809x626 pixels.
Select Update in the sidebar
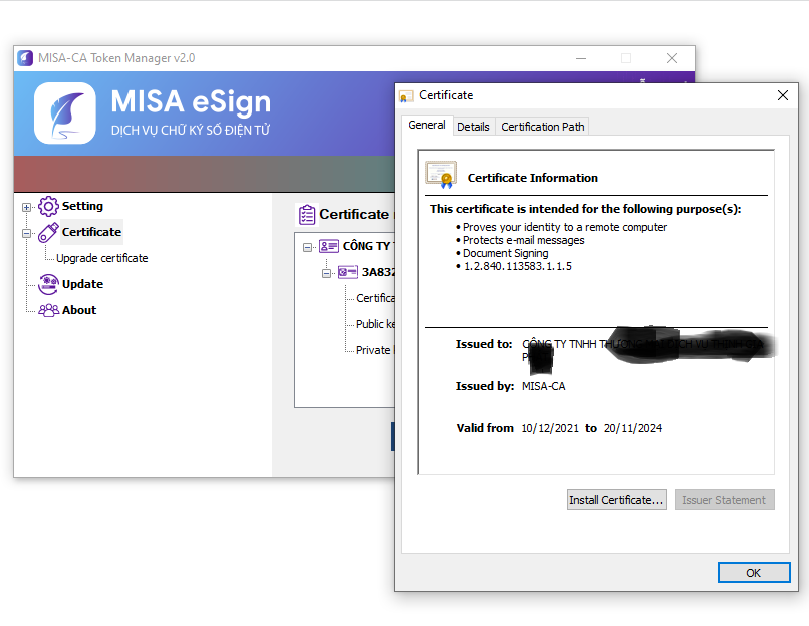click(82, 284)
